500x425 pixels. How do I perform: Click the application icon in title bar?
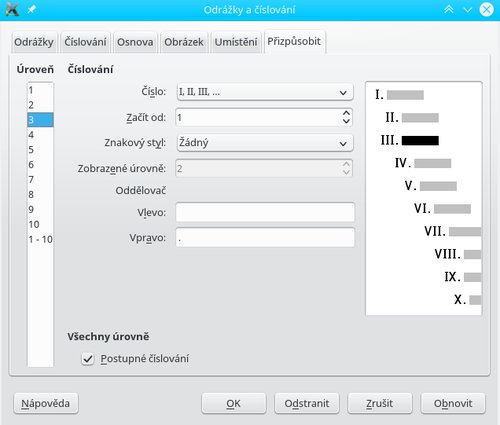pyautogui.click(x=12, y=9)
